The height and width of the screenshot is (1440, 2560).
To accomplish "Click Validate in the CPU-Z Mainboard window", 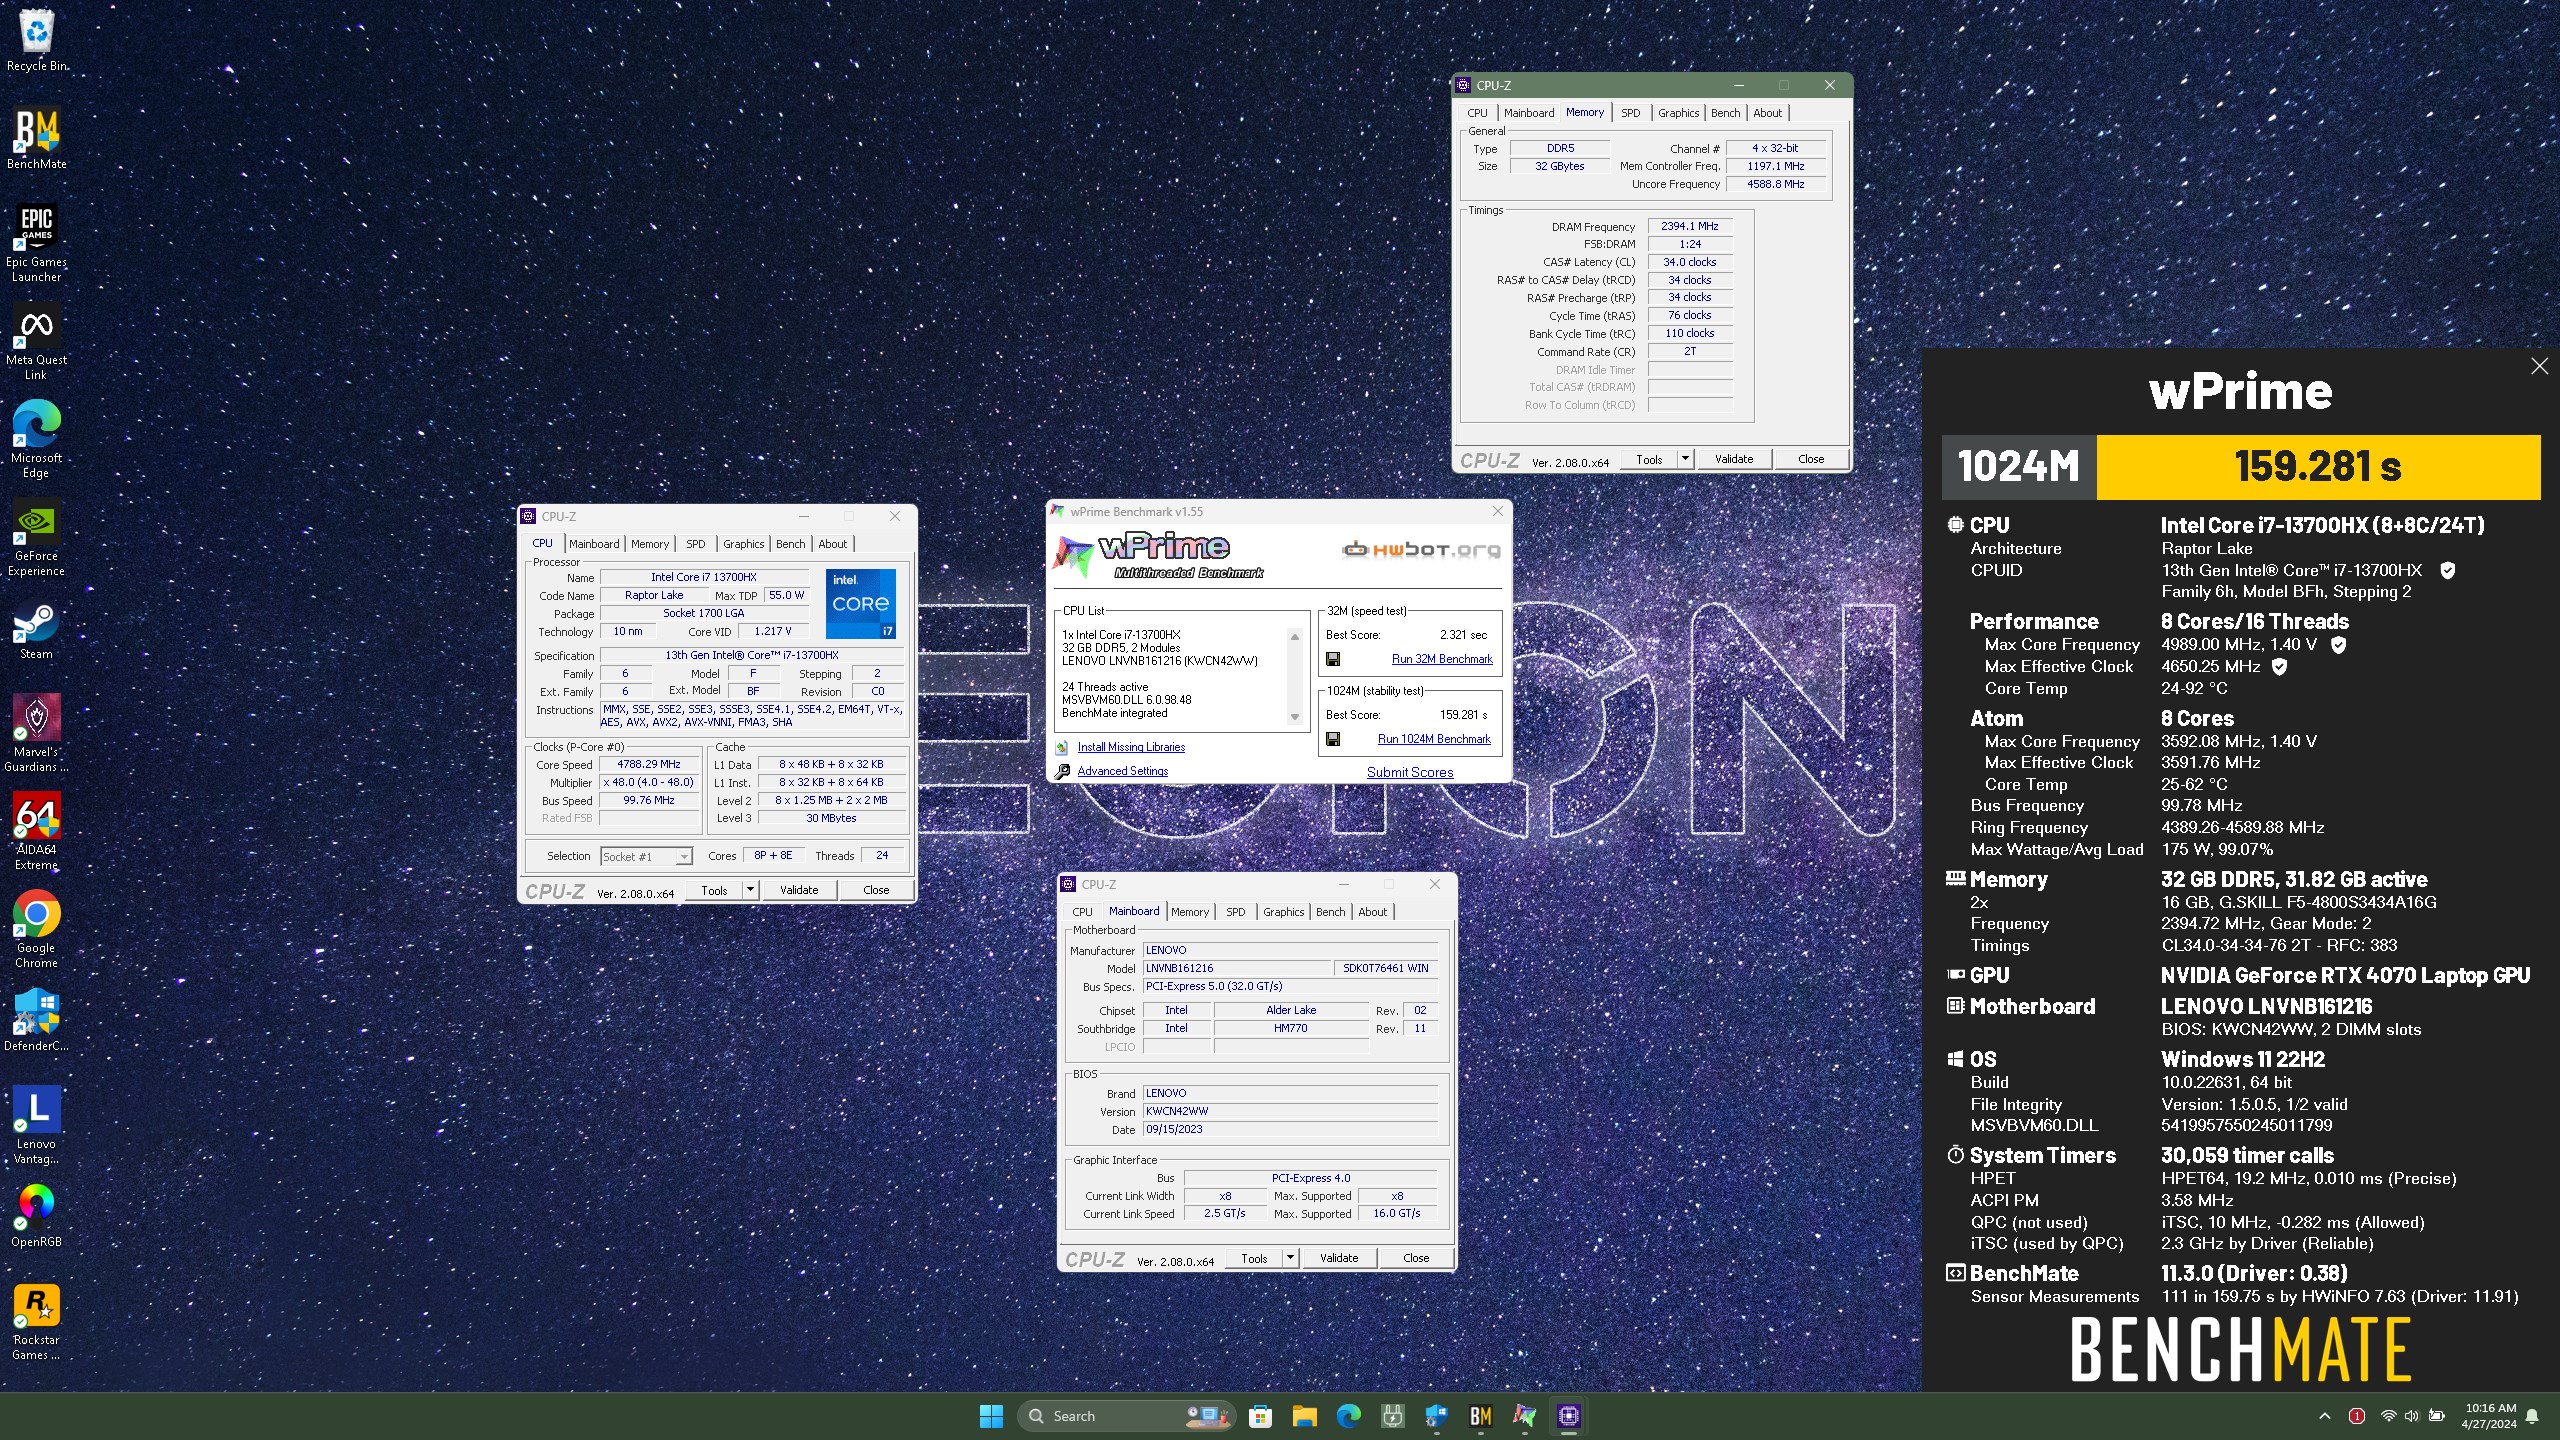I will pyautogui.click(x=1339, y=1258).
